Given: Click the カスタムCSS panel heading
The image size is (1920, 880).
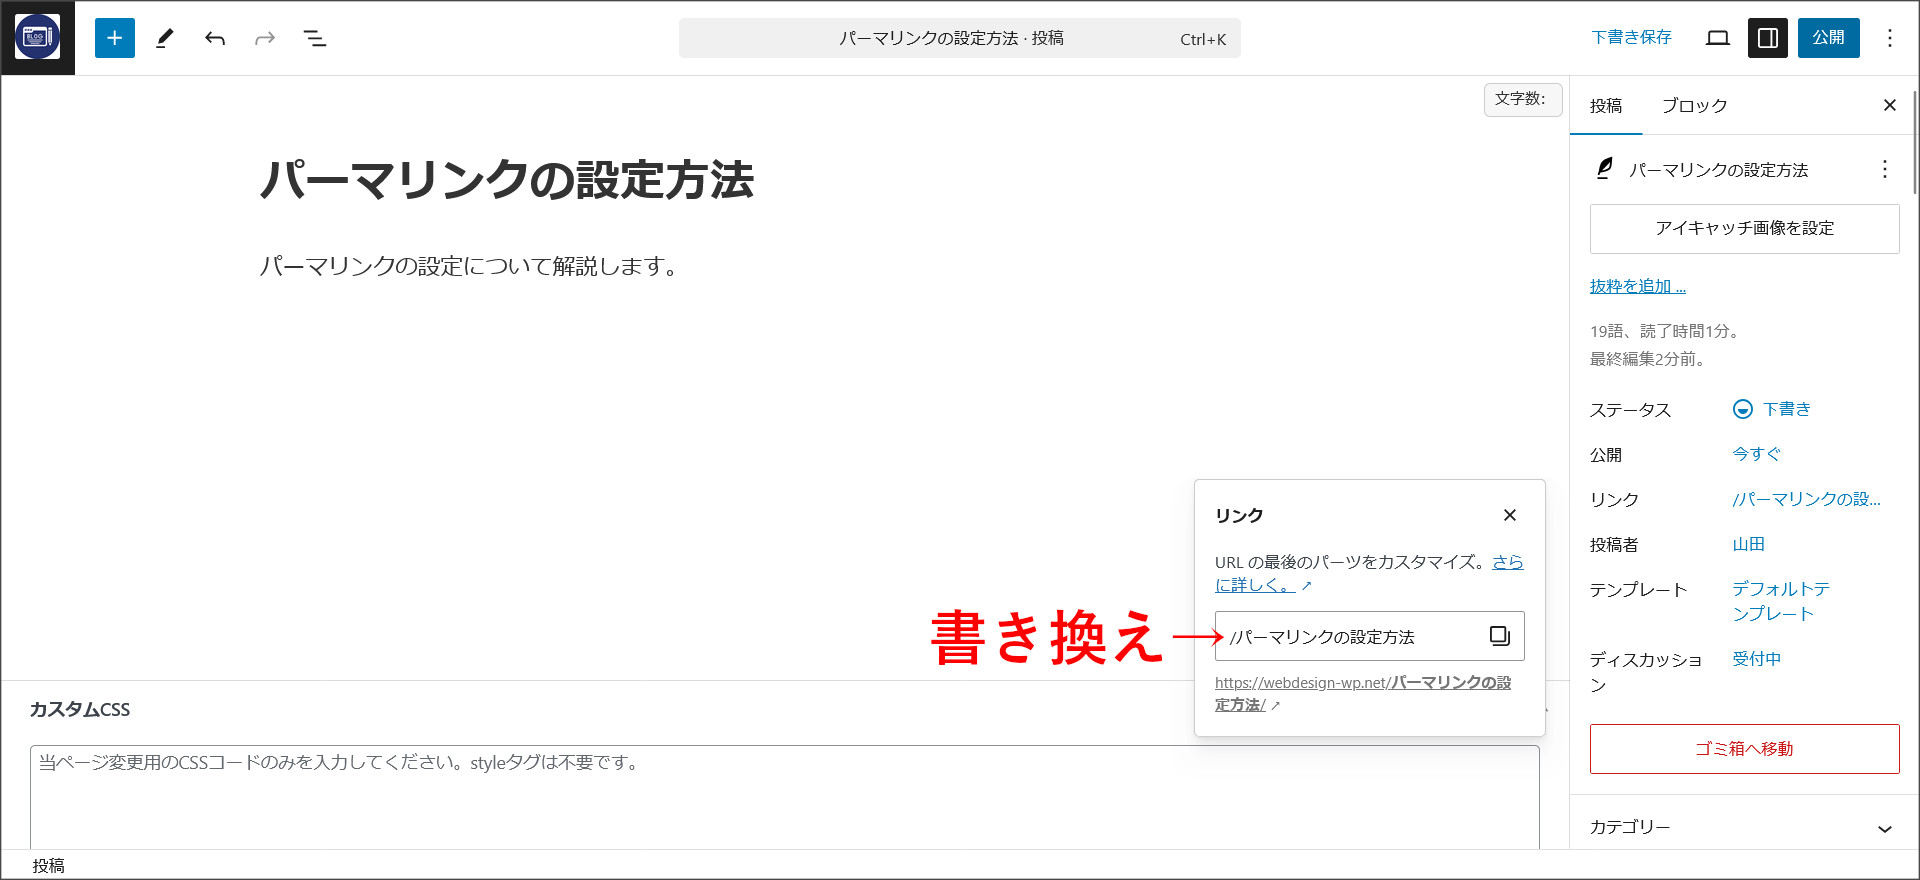Looking at the screenshot, I should point(80,709).
